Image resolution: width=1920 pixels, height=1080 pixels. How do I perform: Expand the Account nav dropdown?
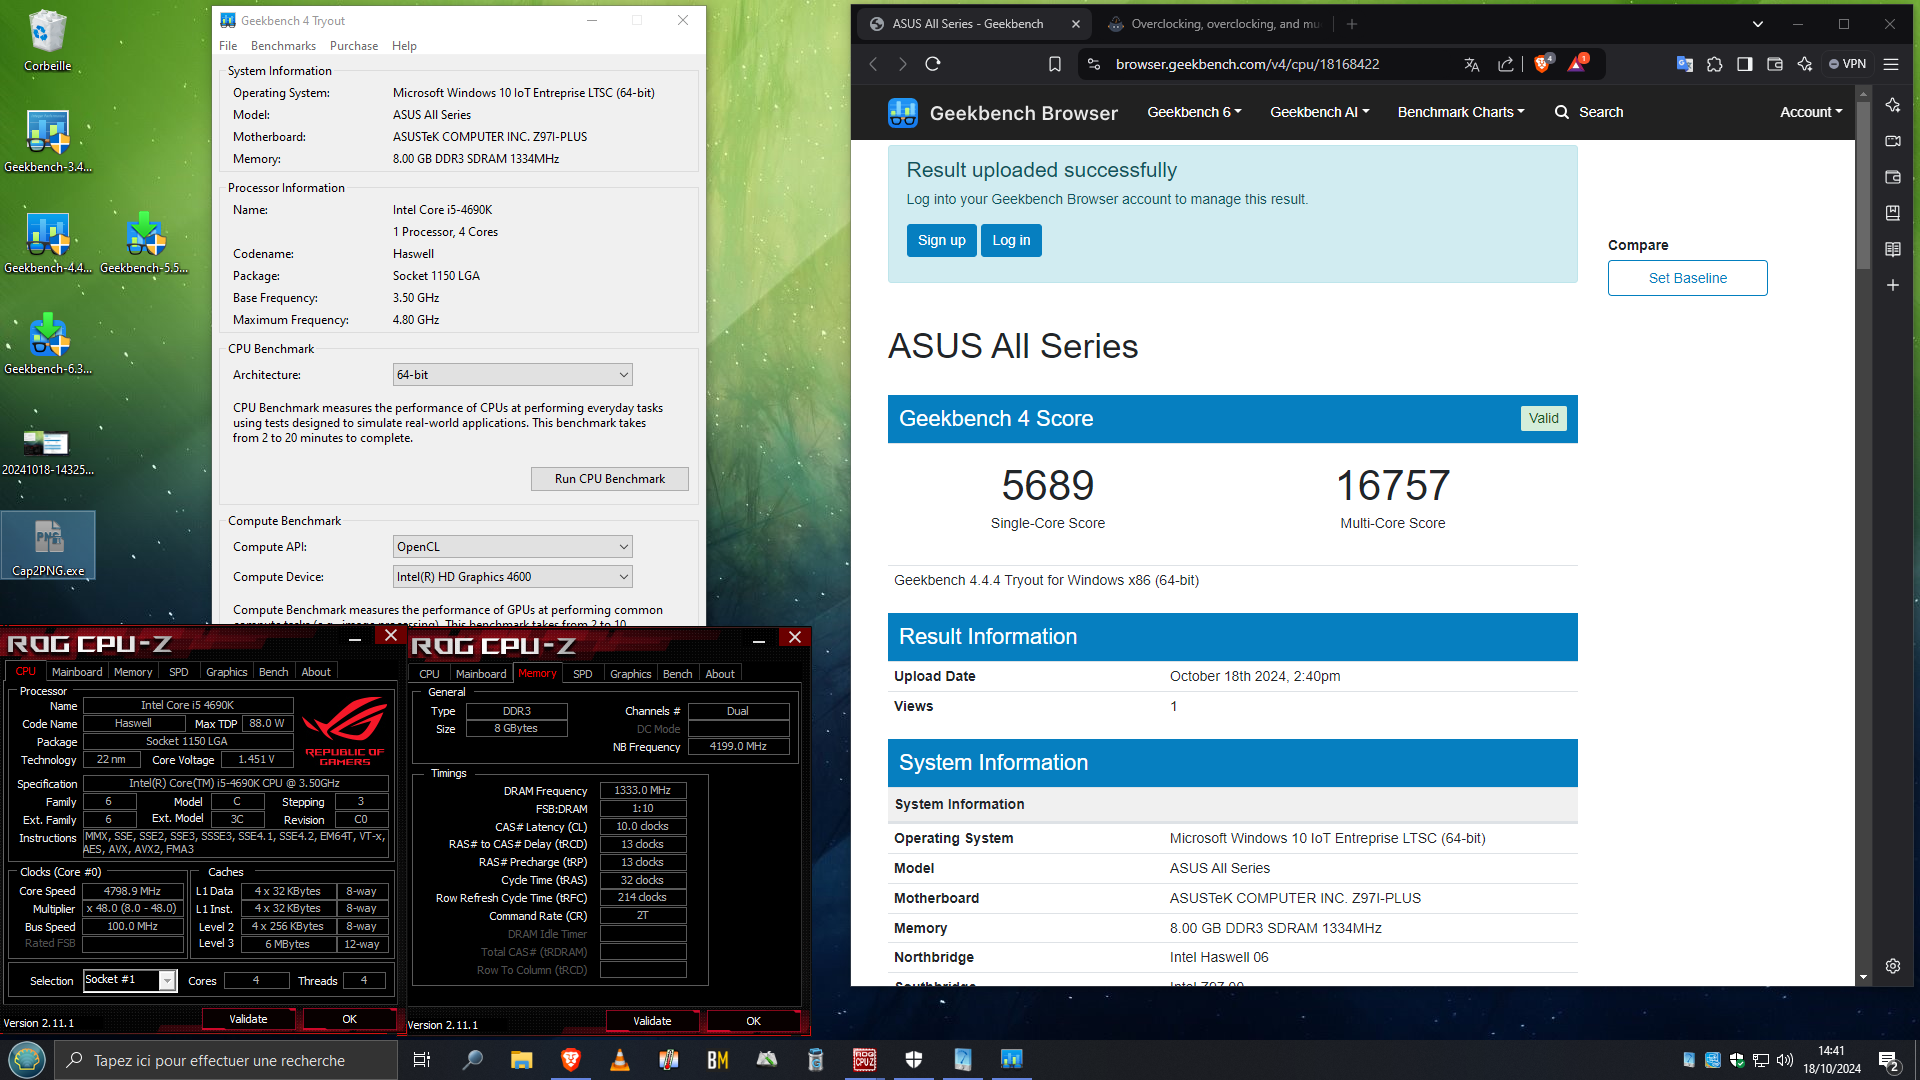point(1811,112)
